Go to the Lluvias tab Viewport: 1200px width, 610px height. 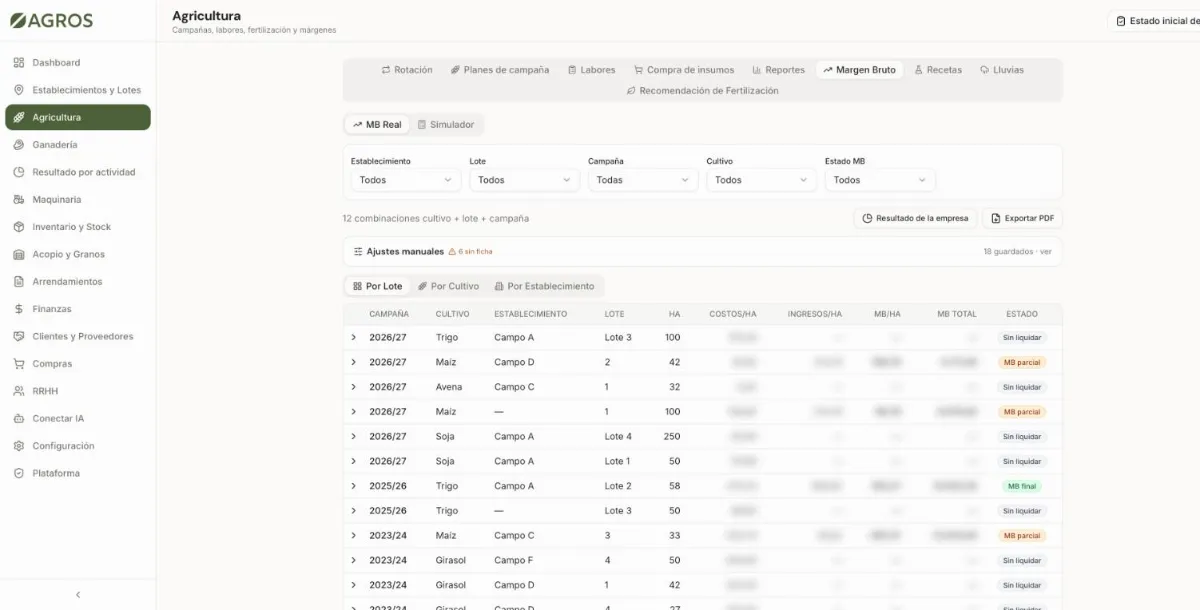point(1001,70)
